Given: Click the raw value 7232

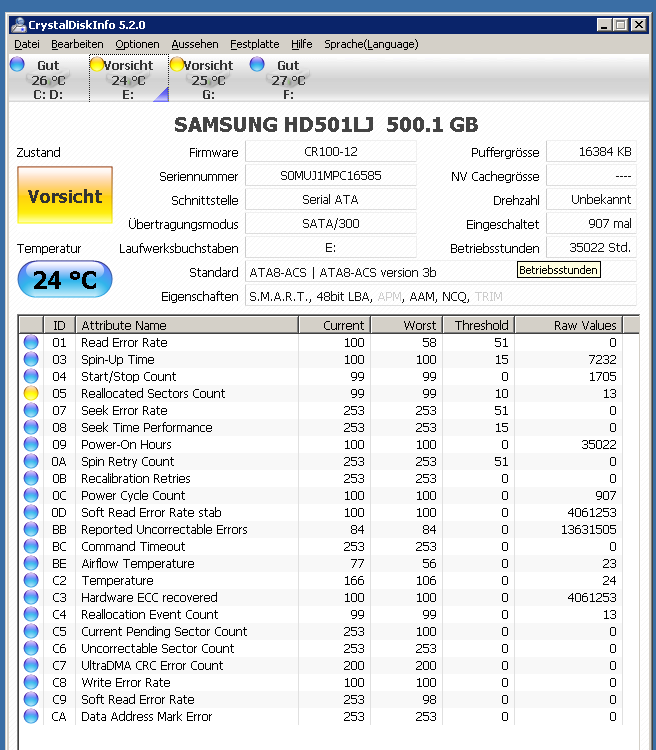Looking at the screenshot, I should [602, 360].
